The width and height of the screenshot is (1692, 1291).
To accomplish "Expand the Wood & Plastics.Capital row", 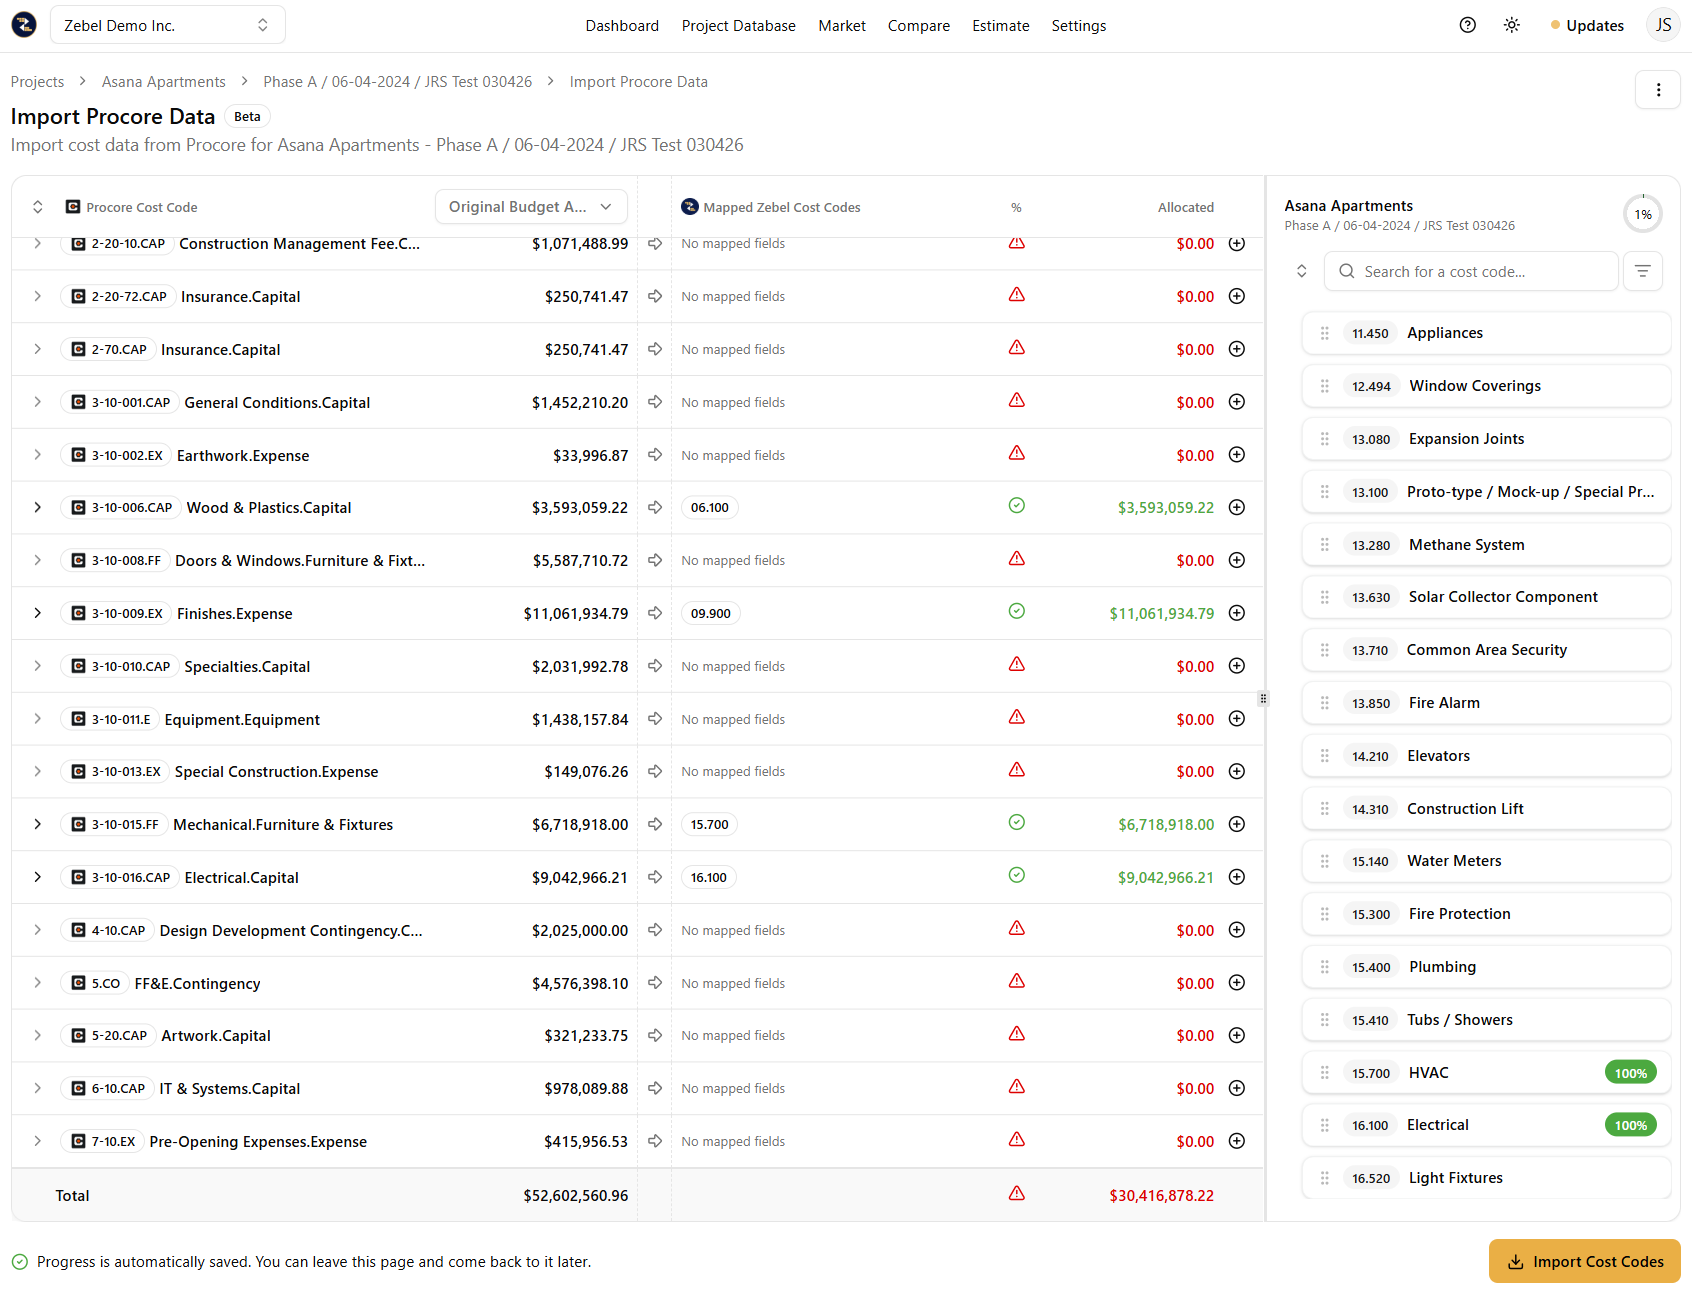I will tap(38, 508).
